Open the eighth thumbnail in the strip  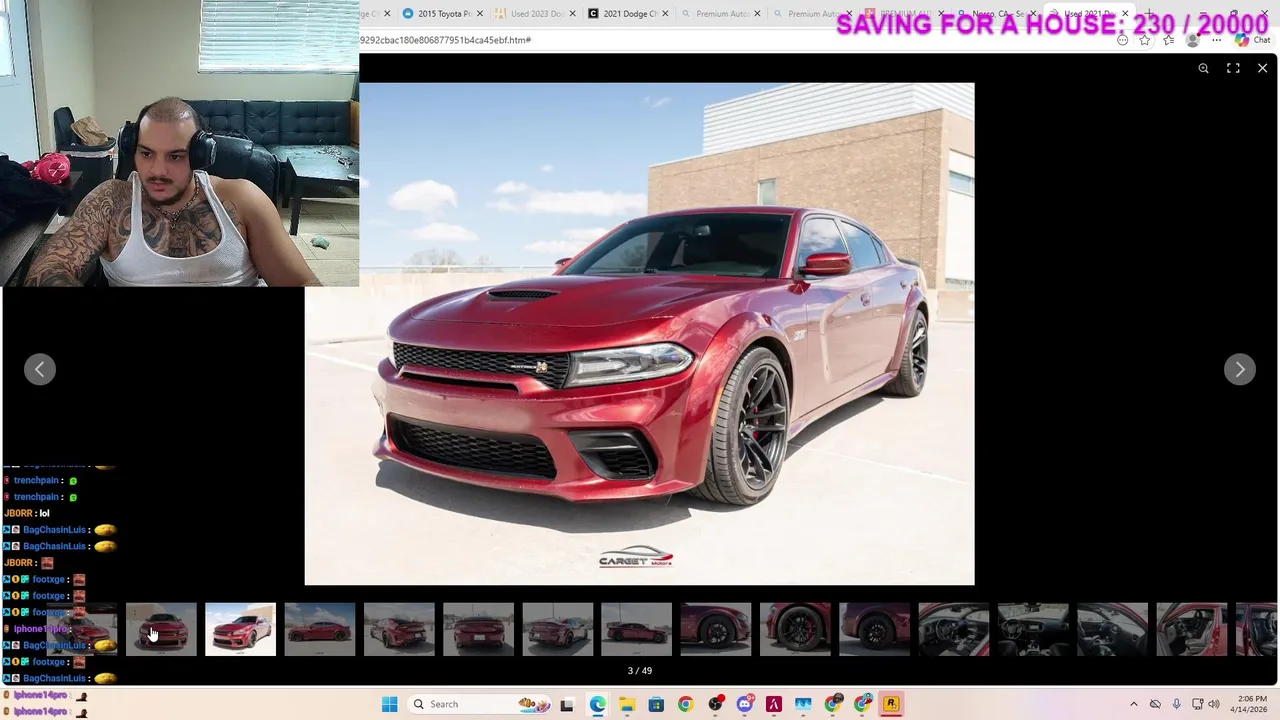coord(637,630)
